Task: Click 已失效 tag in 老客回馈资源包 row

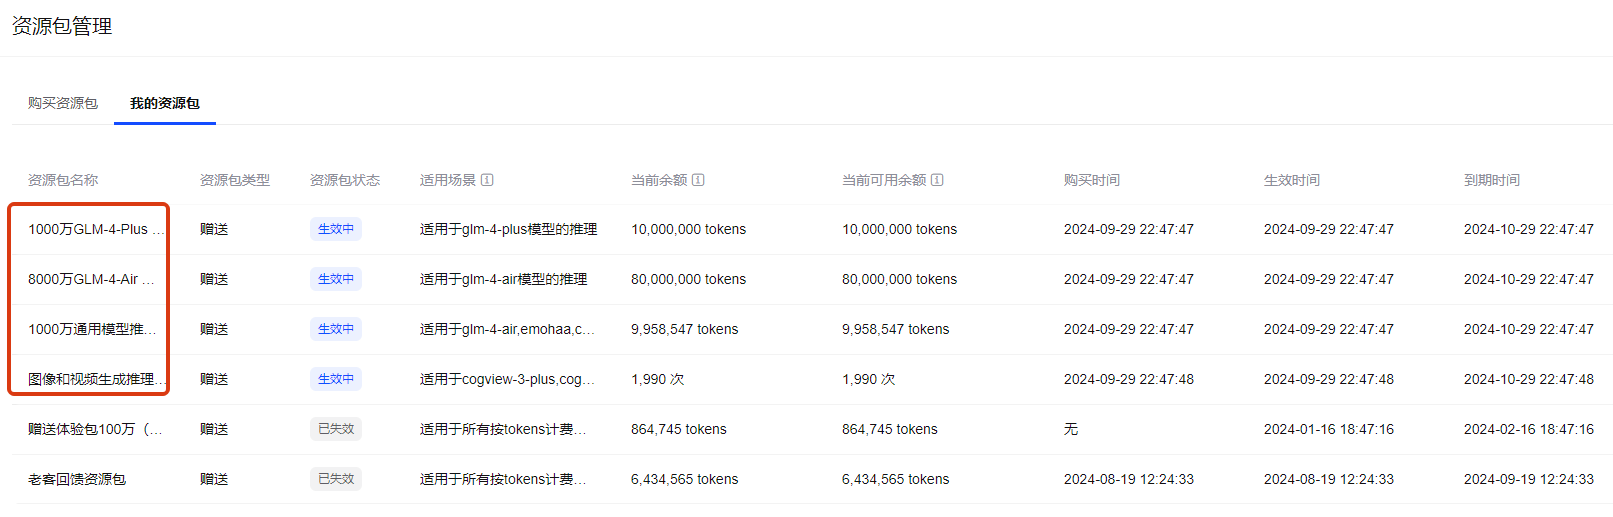Action: (336, 479)
